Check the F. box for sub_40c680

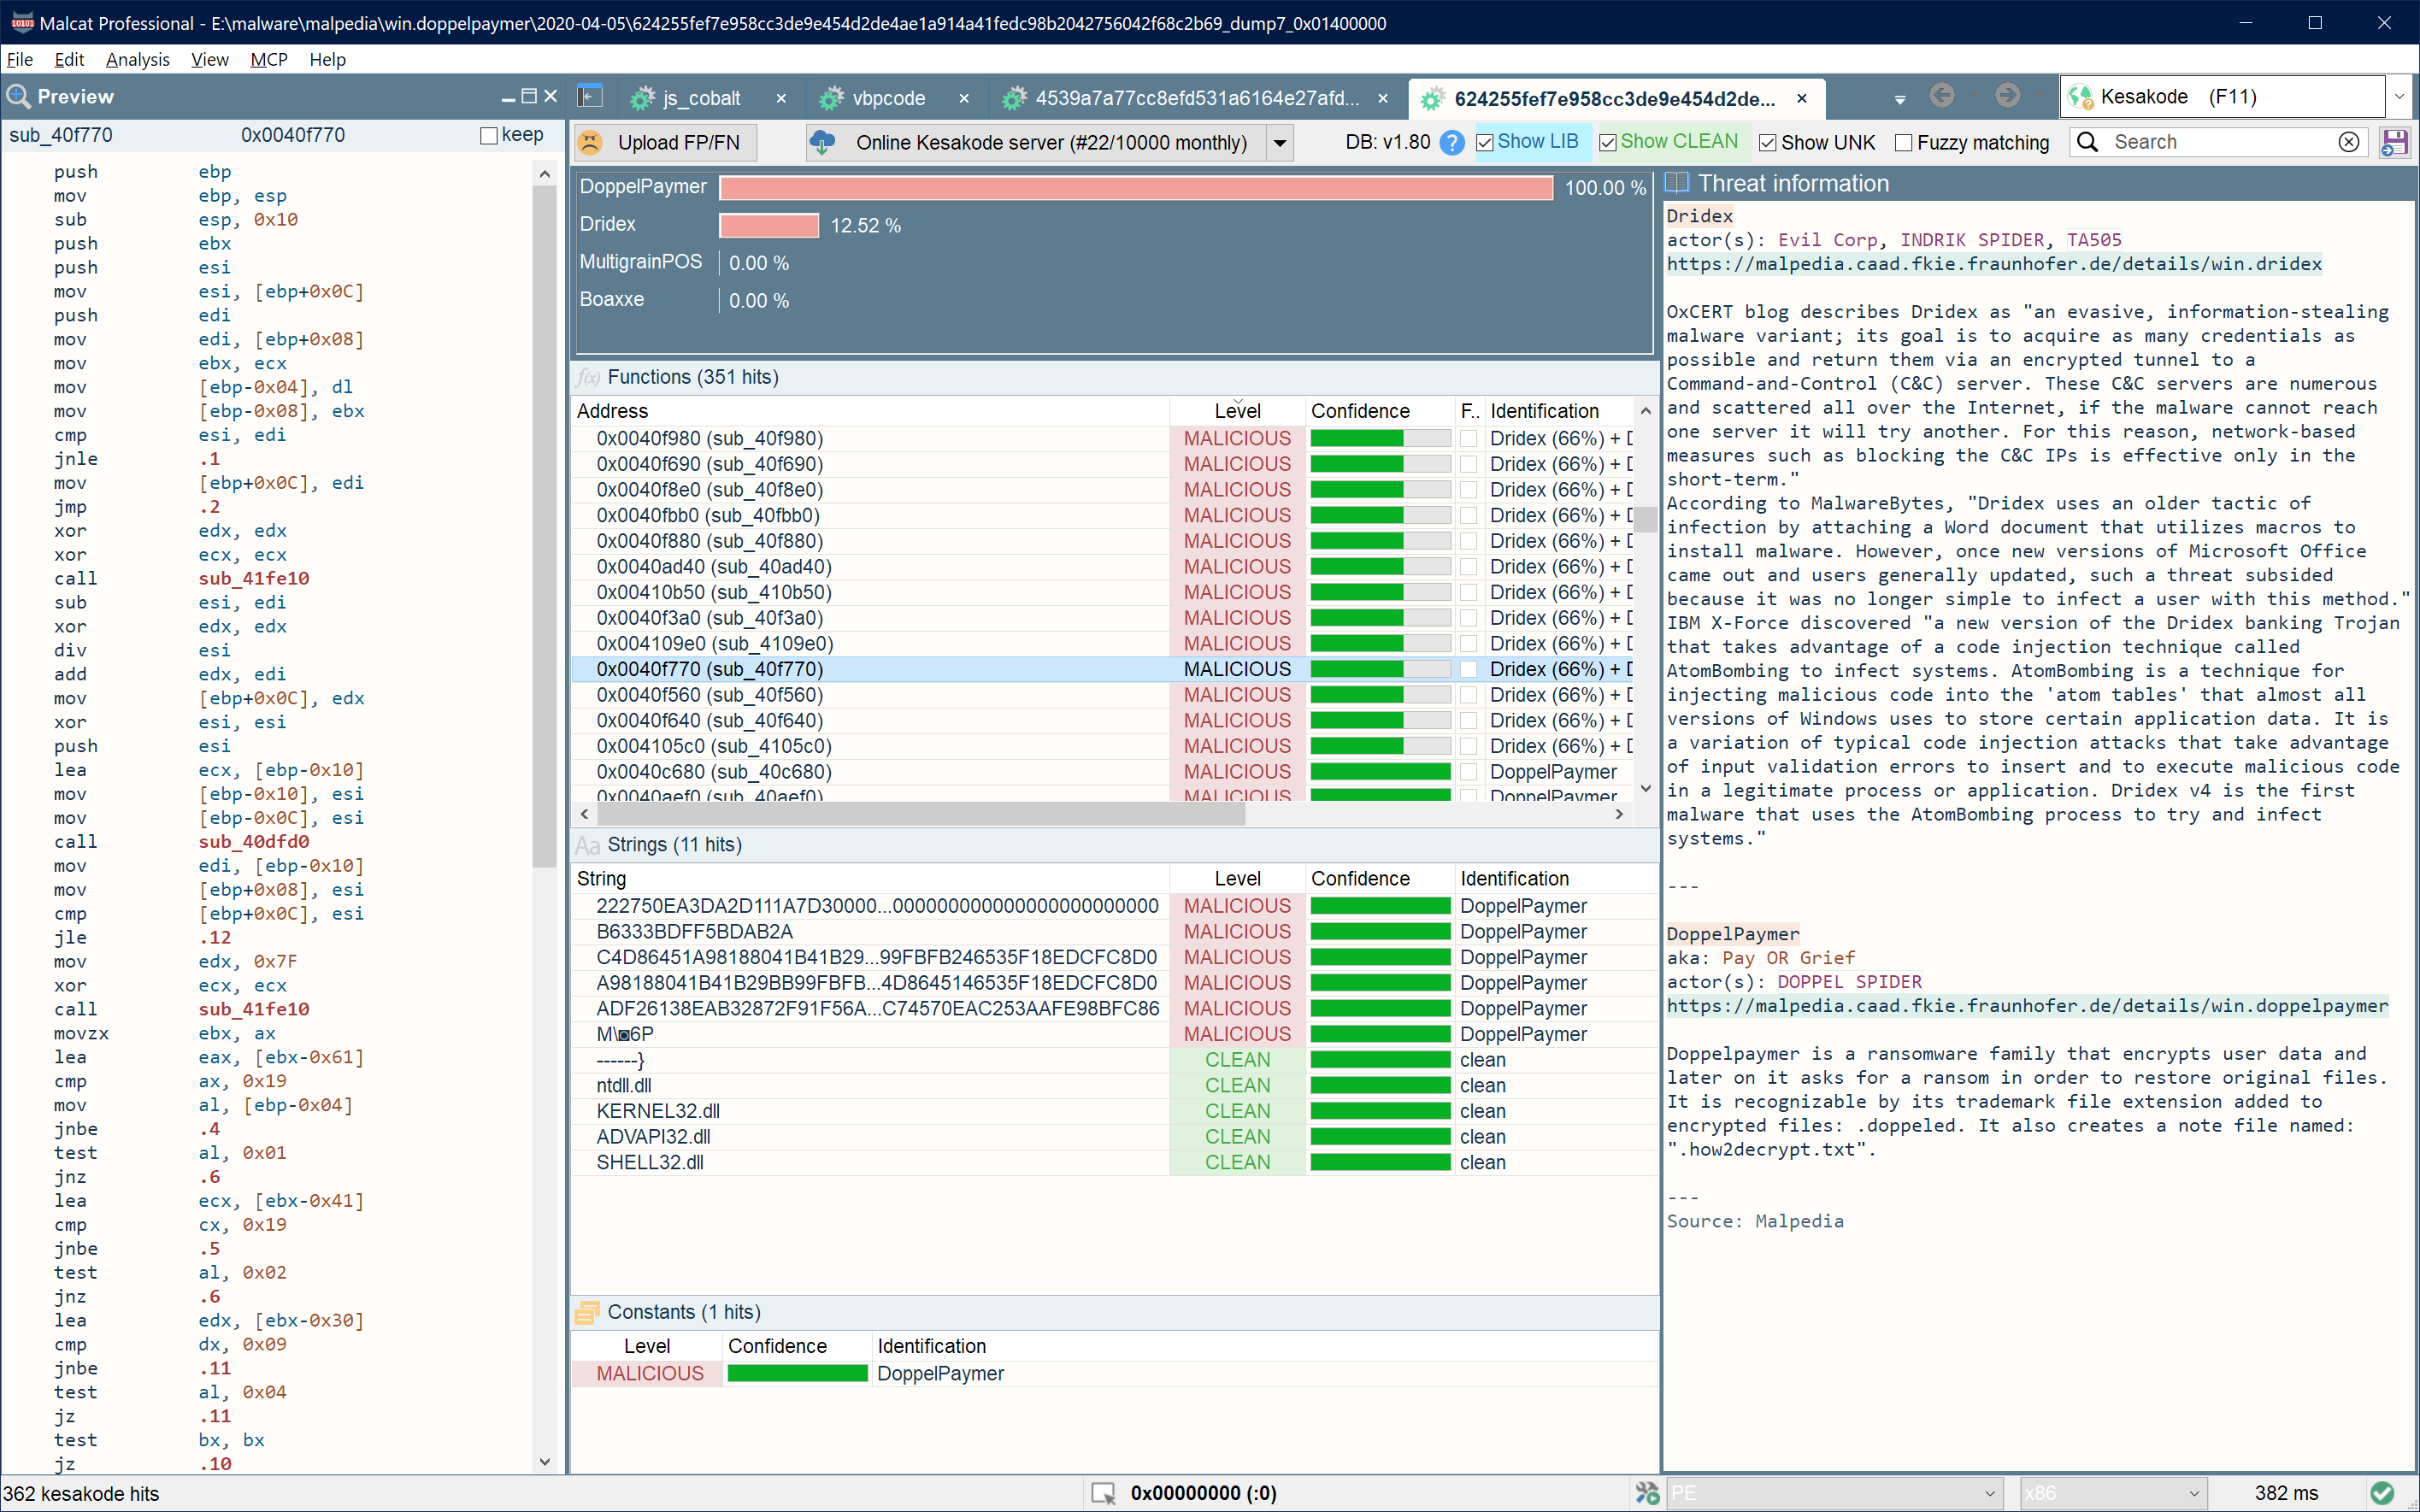[1468, 772]
